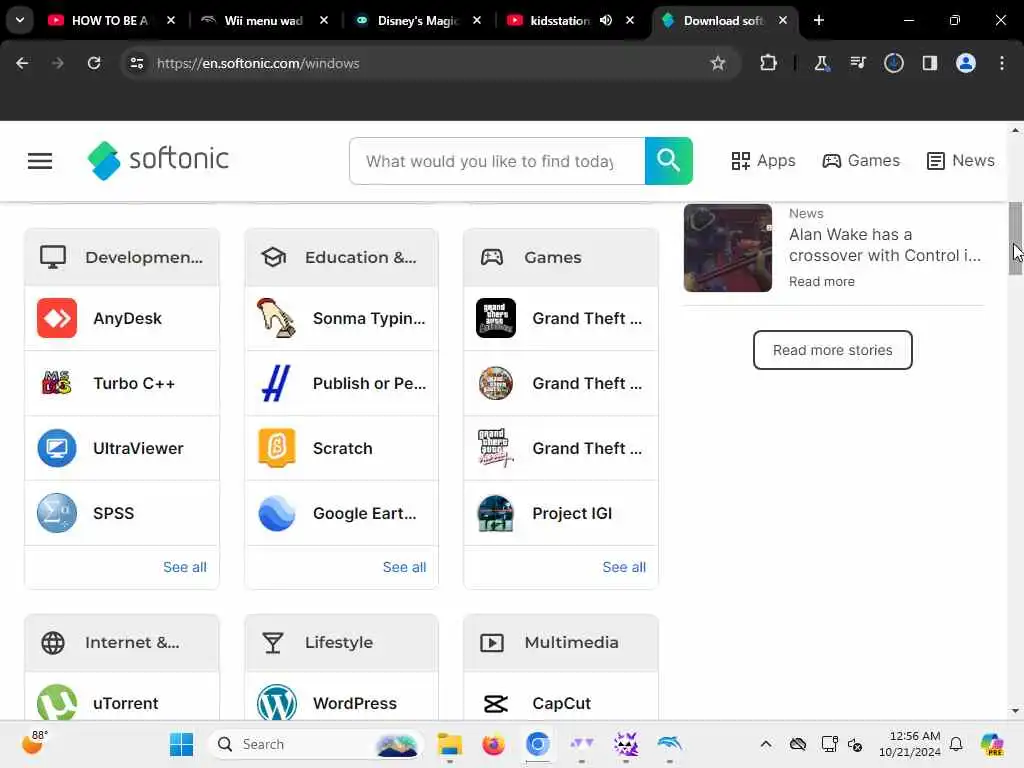Open the media control icon in toolbar
The image size is (1024, 768).
coord(858,63)
